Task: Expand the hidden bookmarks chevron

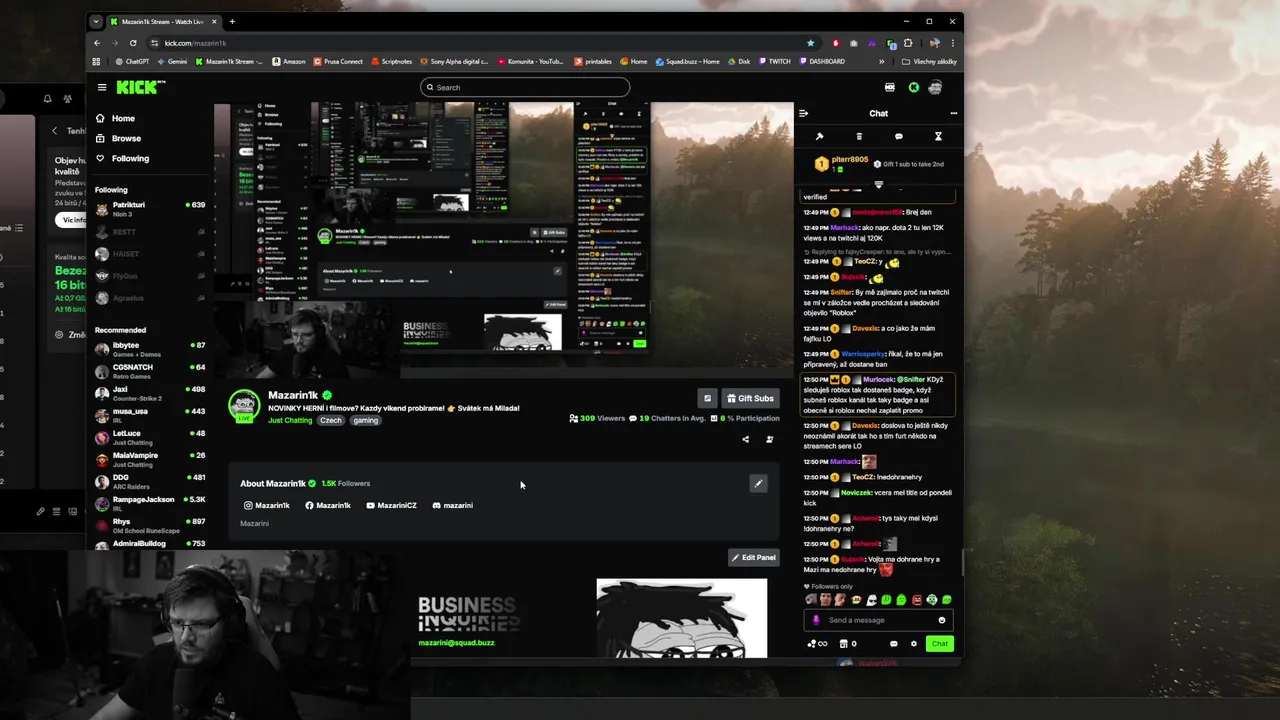Action: click(881, 61)
